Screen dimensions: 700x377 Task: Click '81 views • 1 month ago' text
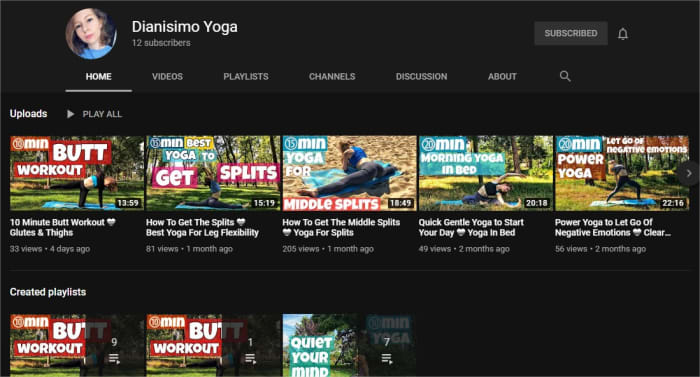tap(189, 249)
